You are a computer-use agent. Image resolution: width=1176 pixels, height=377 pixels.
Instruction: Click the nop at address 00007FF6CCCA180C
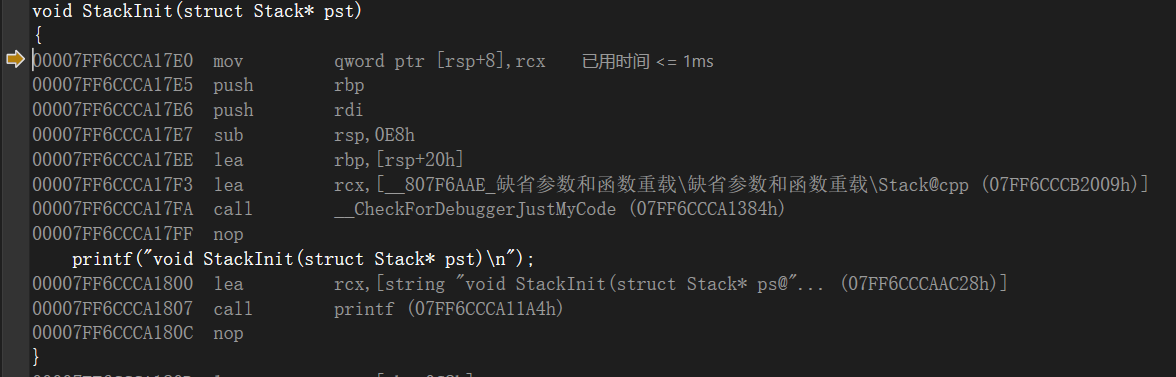pyautogui.click(x=138, y=334)
